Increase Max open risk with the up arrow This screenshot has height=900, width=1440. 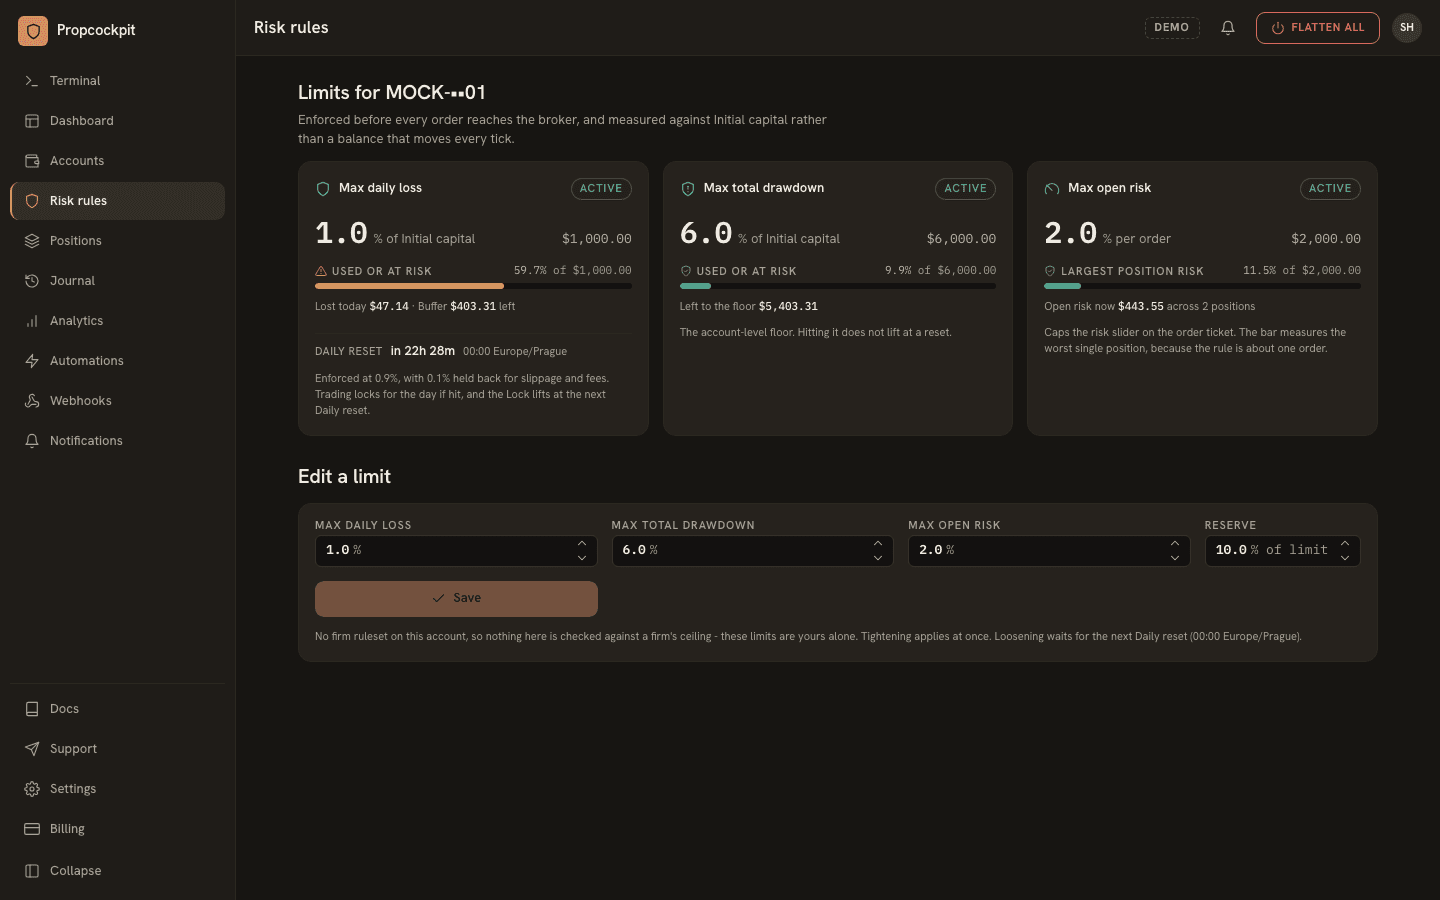tap(1175, 544)
